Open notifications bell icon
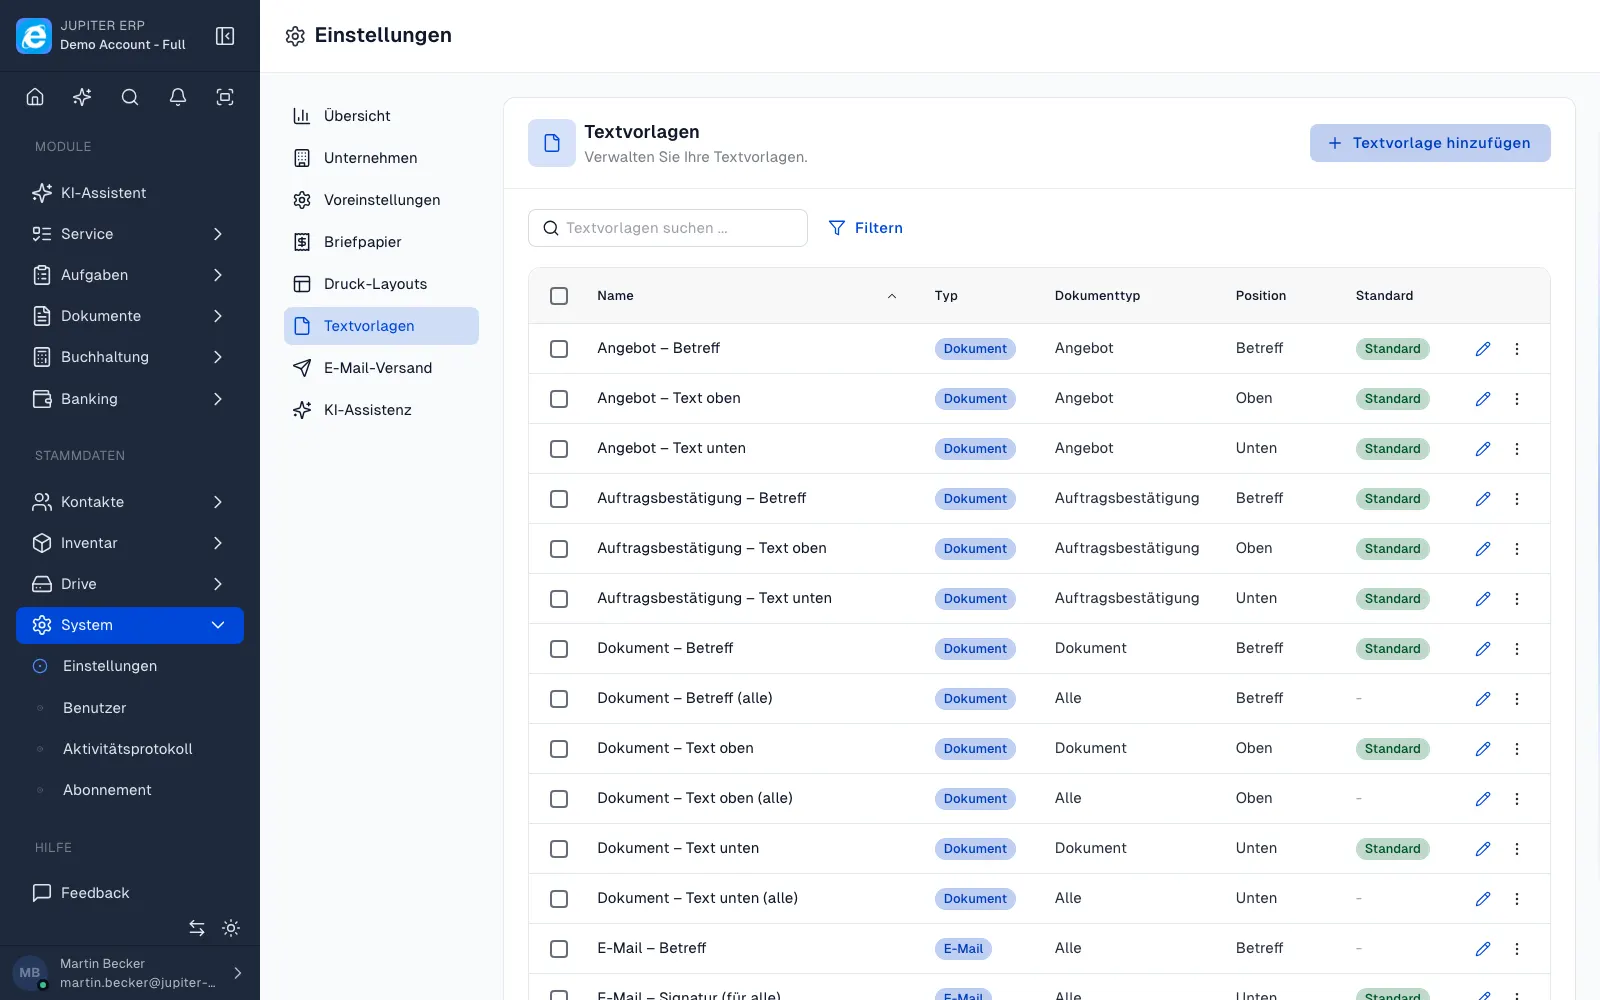This screenshot has height=1000, width=1600. (x=178, y=97)
